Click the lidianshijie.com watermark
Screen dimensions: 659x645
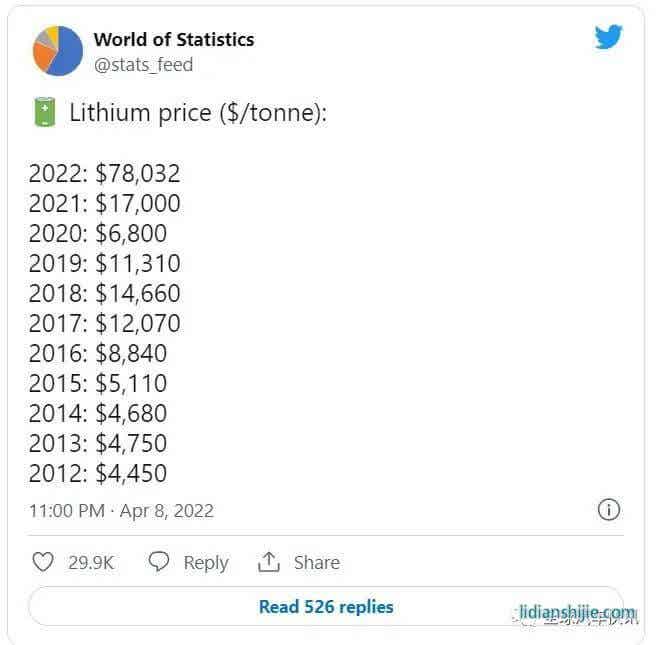(577, 613)
